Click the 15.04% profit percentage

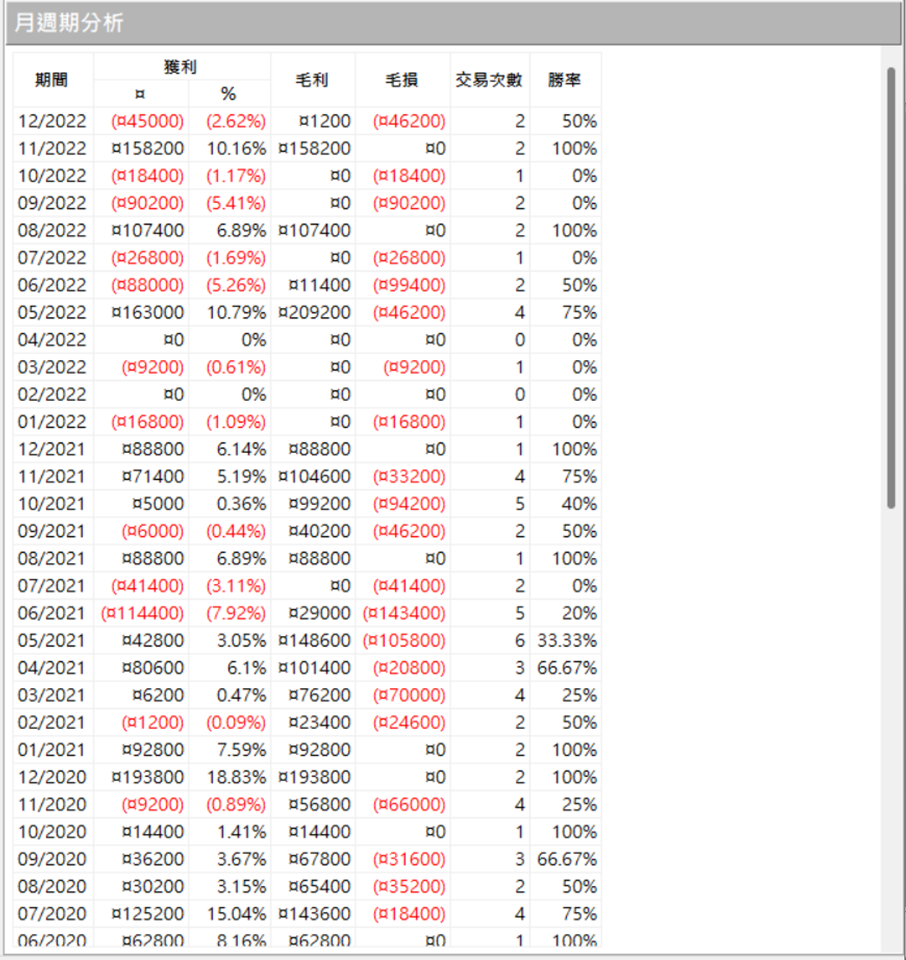tap(236, 914)
